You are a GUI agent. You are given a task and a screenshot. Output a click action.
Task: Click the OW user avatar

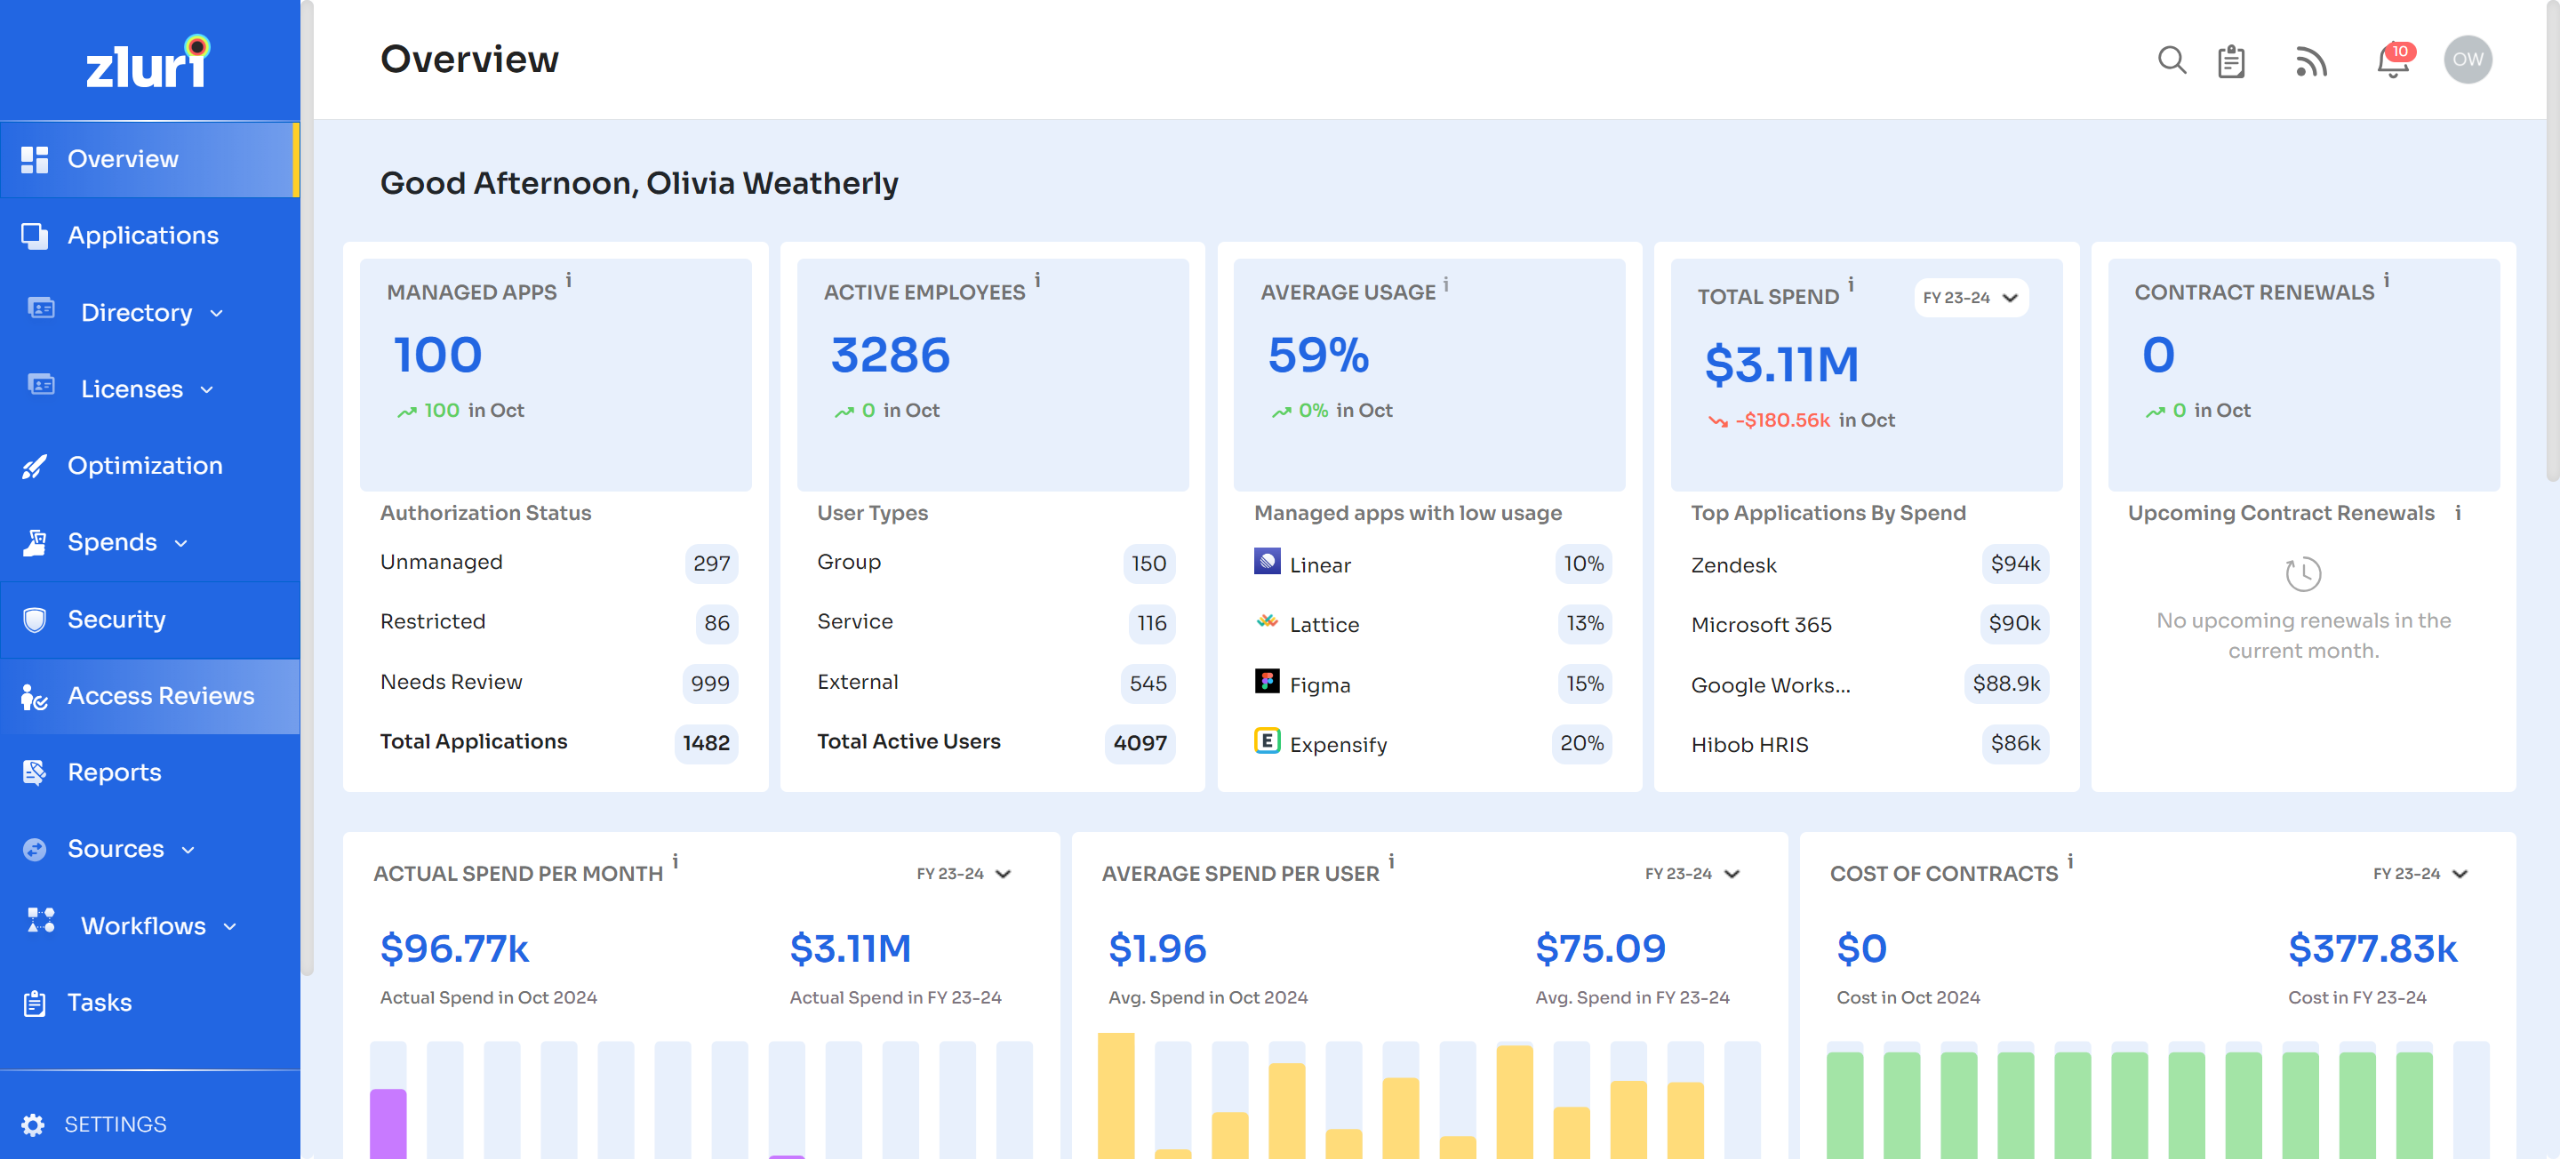point(2467,60)
